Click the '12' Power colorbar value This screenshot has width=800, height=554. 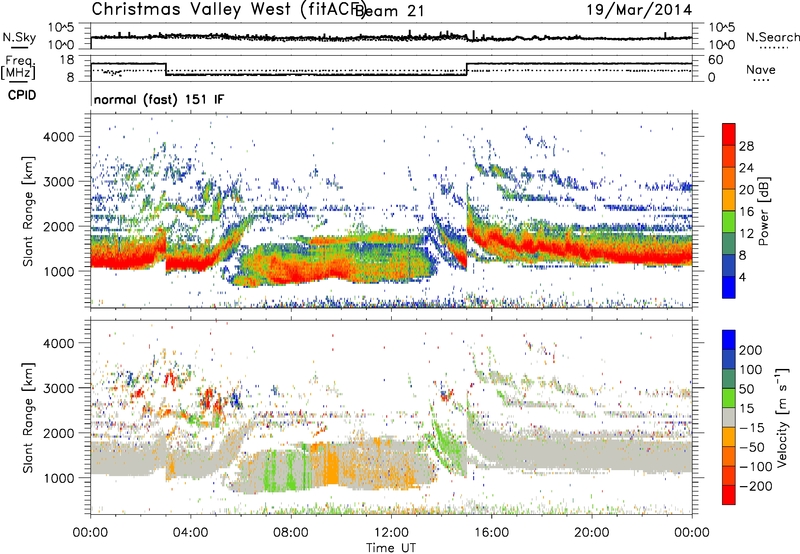point(746,234)
